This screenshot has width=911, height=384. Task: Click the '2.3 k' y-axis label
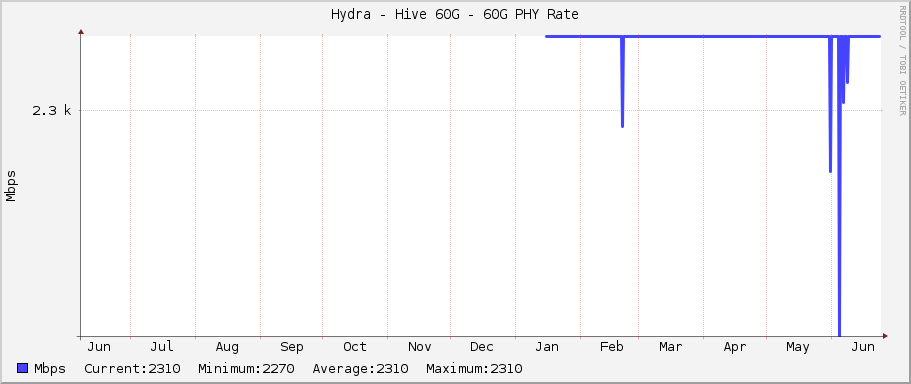(x=52, y=110)
